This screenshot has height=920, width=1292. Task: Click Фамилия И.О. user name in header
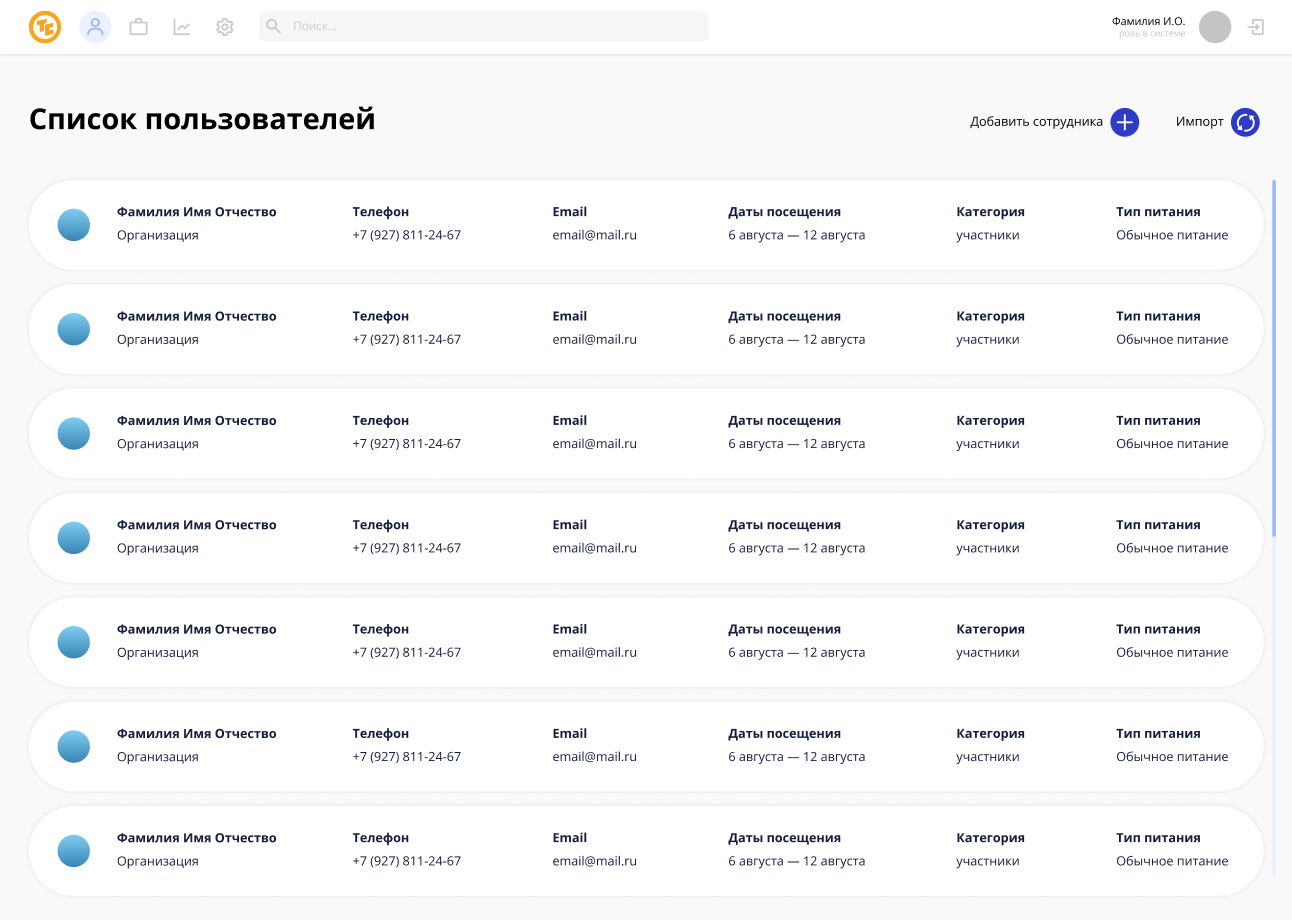(x=1148, y=21)
